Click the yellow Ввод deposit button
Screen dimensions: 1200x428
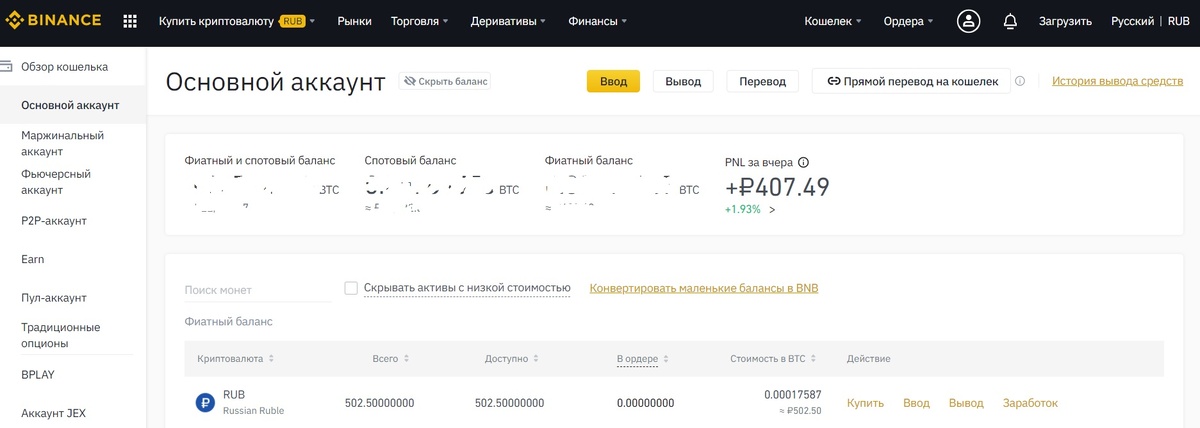(x=613, y=81)
